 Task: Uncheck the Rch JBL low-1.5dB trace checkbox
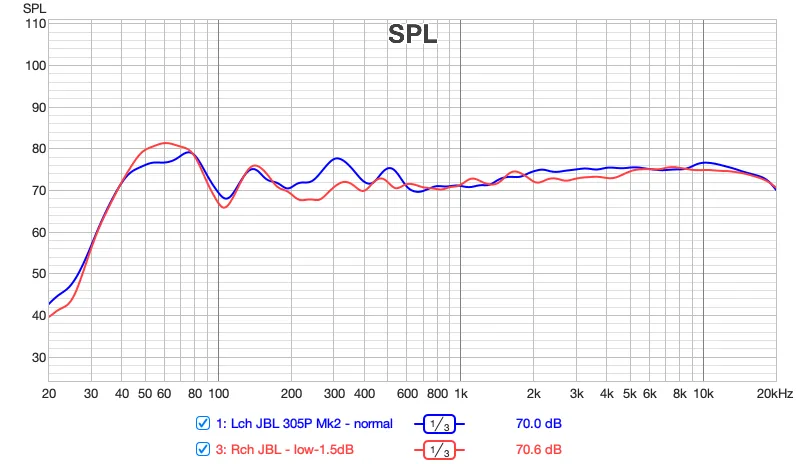[x=203, y=449]
